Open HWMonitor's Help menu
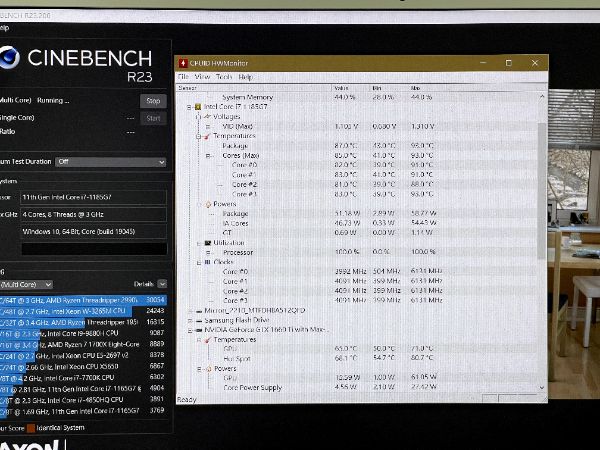600x450 pixels. [245, 77]
